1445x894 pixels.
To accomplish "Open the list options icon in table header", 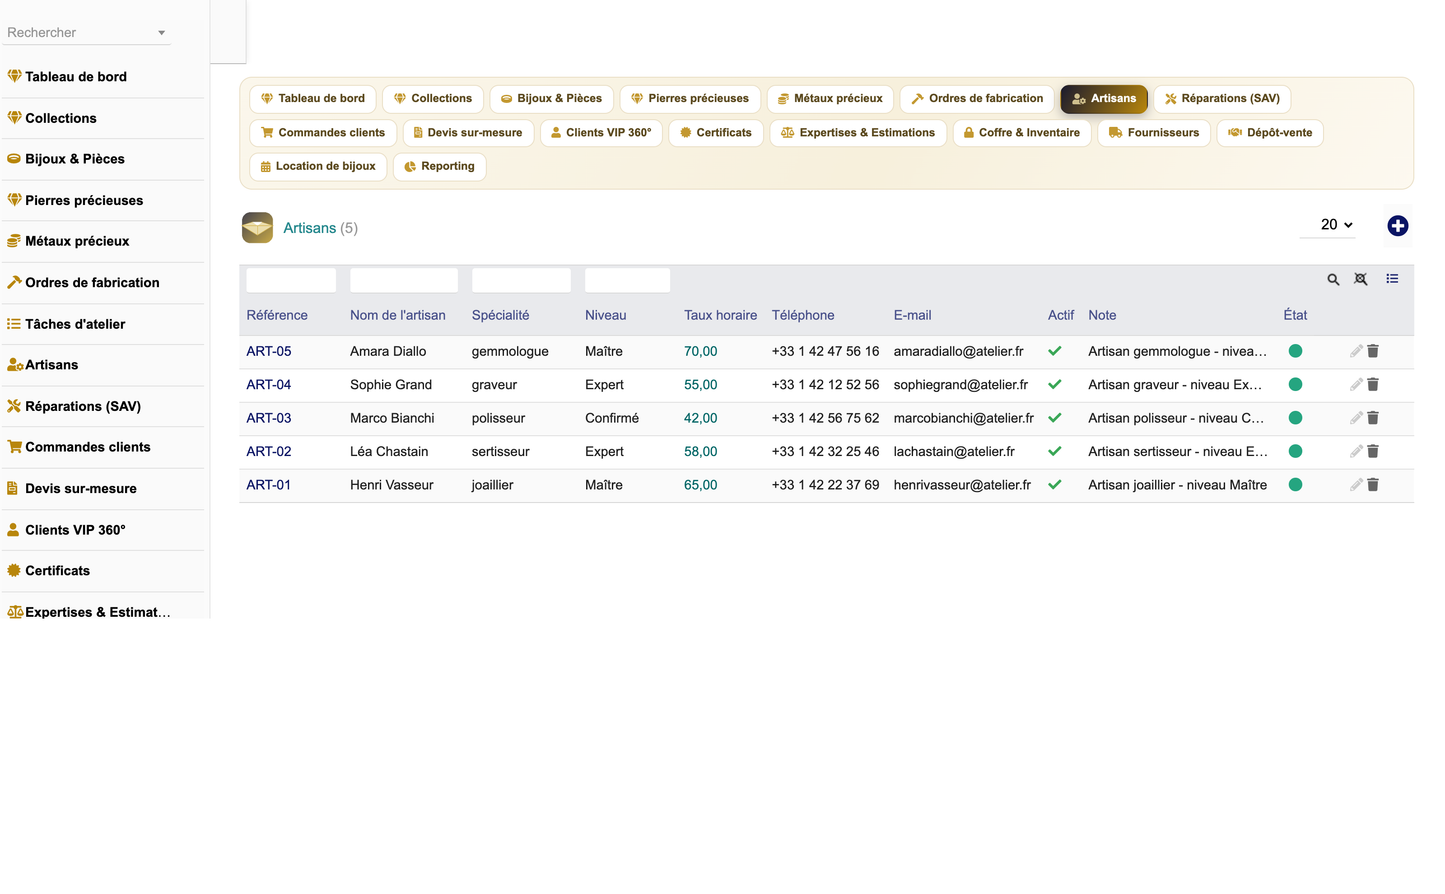I will point(1392,279).
